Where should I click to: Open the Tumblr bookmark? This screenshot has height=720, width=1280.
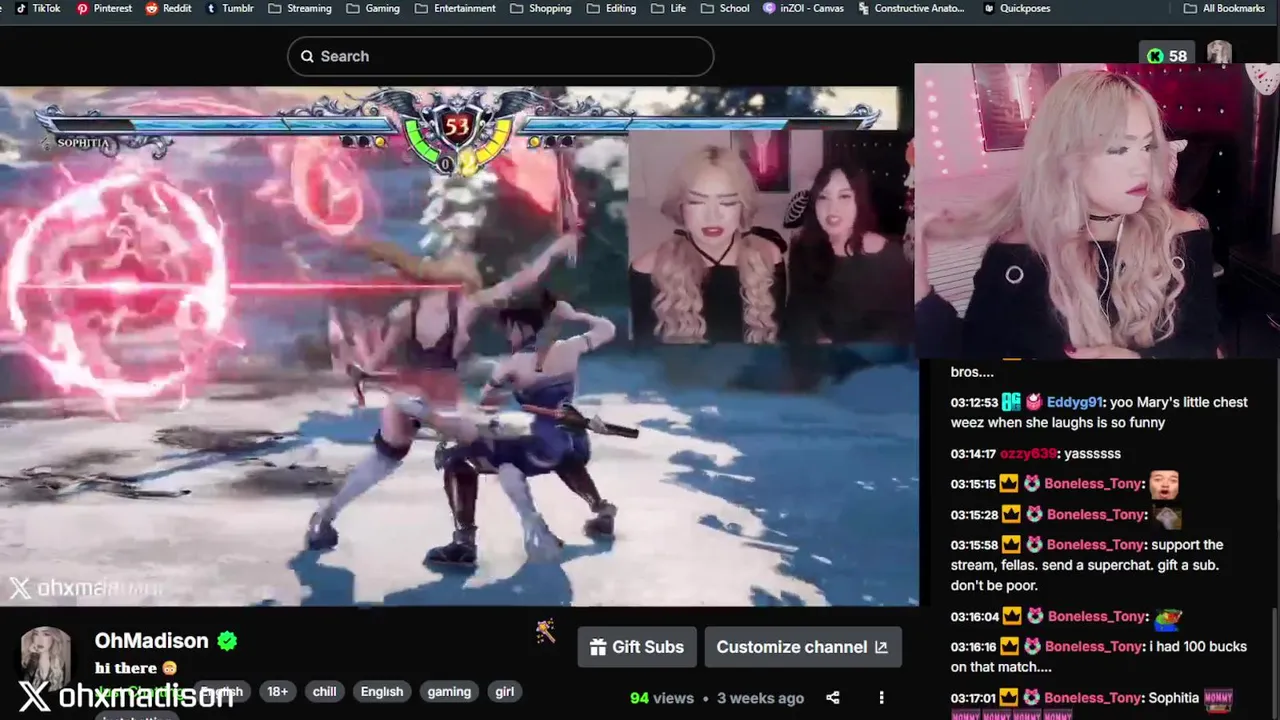pyautogui.click(x=230, y=8)
